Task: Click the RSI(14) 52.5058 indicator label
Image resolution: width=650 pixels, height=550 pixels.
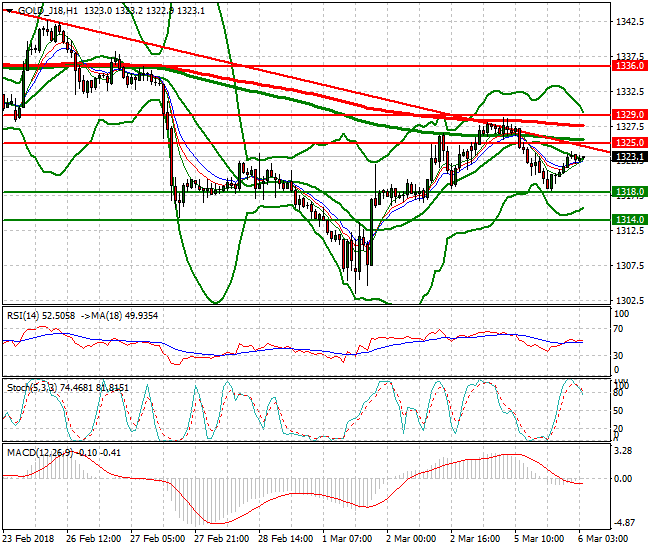Action: click(41, 316)
